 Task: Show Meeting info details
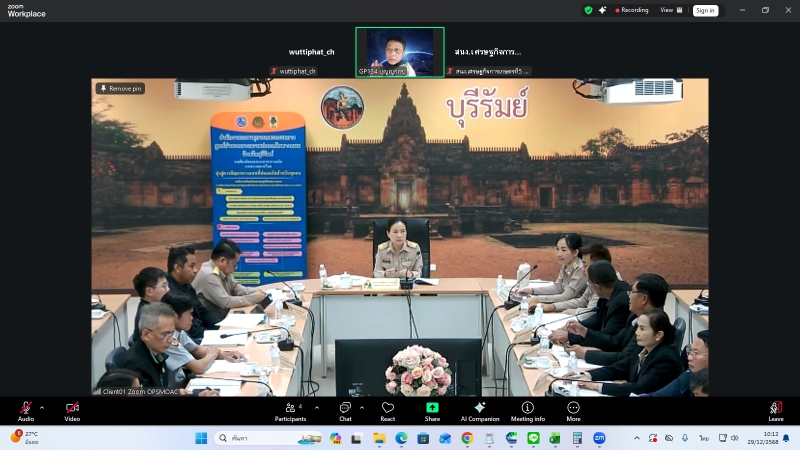(528, 411)
